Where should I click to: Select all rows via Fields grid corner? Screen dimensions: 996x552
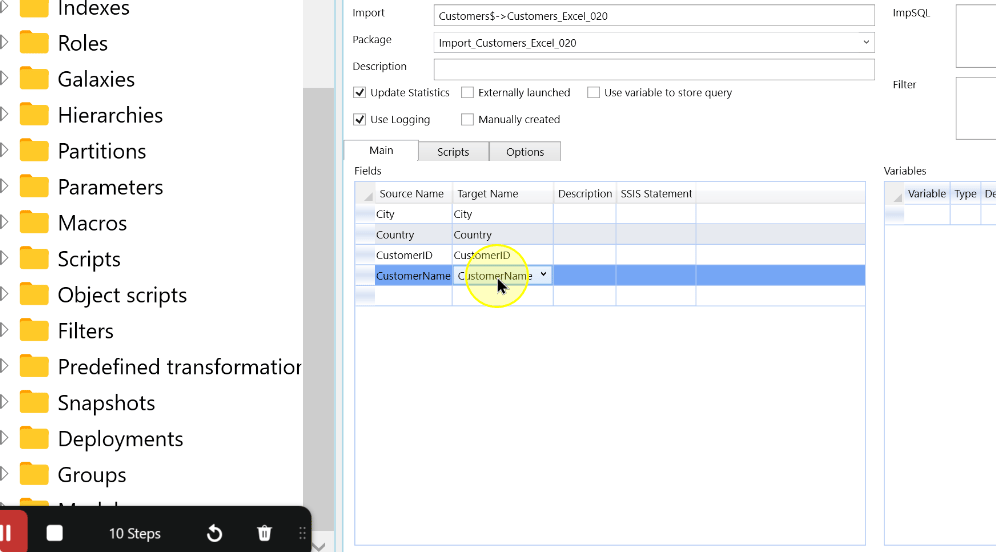[x=365, y=194]
